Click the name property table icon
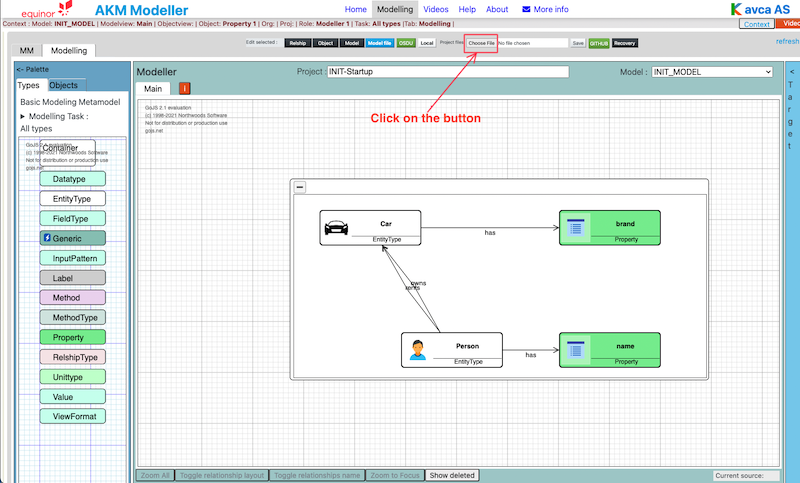This screenshot has width=800, height=483. coord(575,350)
